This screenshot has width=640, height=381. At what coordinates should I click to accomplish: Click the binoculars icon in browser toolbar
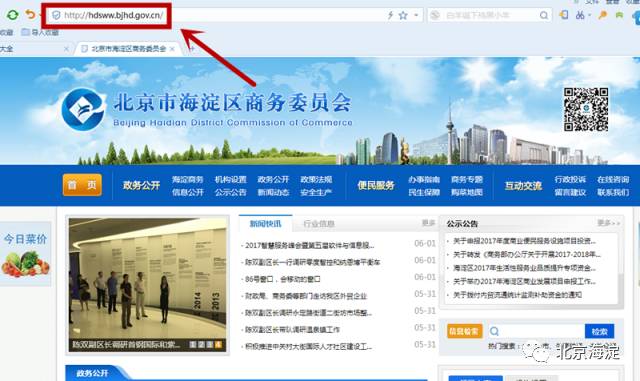click(x=580, y=15)
